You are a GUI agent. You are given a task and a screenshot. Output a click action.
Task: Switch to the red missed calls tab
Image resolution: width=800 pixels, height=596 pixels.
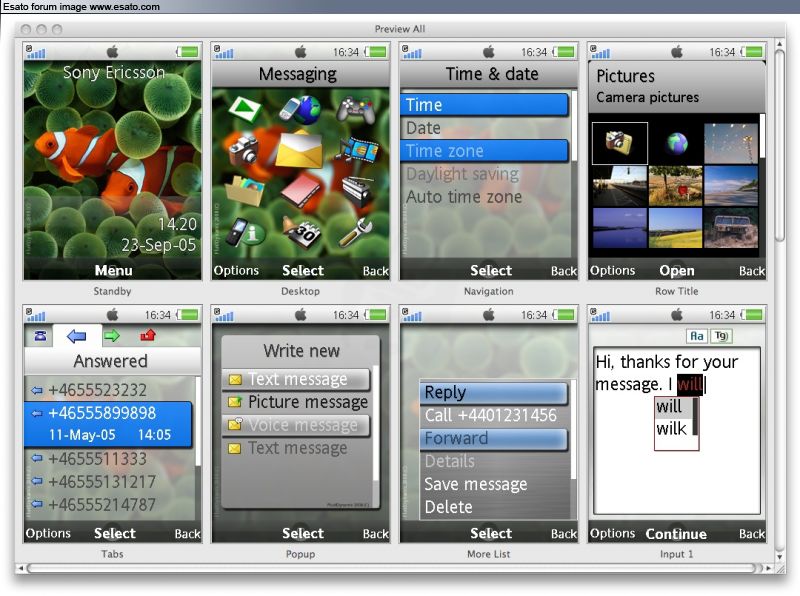(x=147, y=336)
